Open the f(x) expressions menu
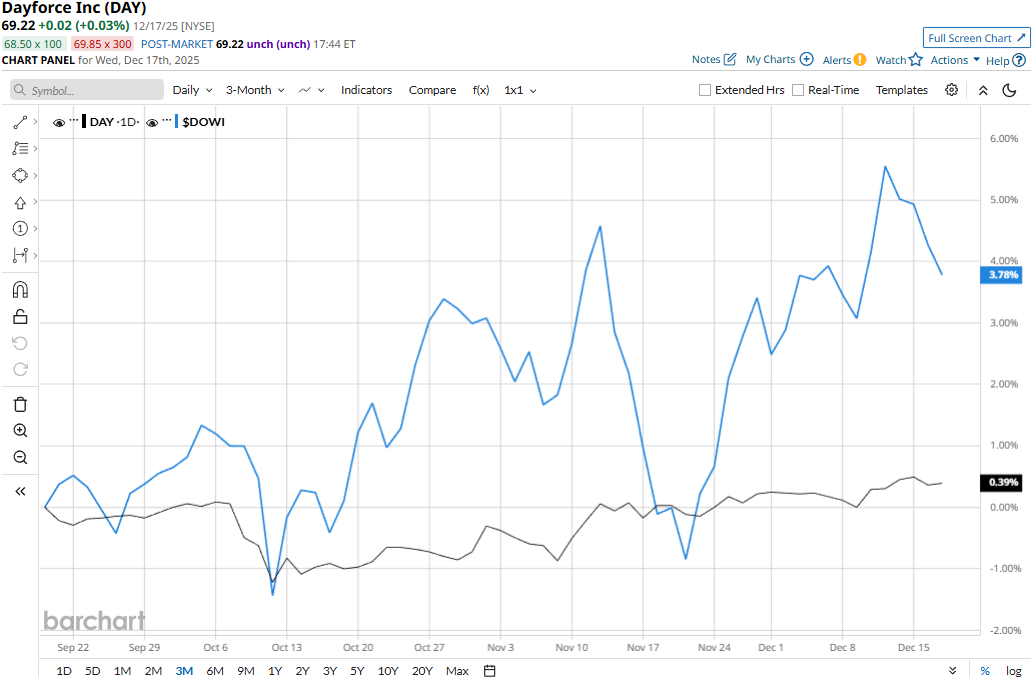1032x677 pixels. click(480, 90)
